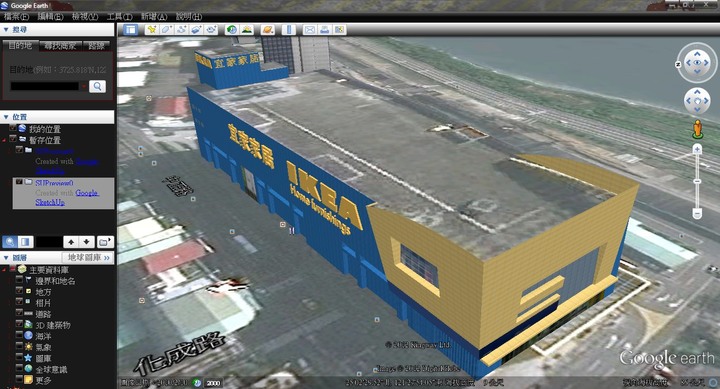Toggle 暫存位置 checkbox
The width and height of the screenshot is (720, 389).
[13, 139]
